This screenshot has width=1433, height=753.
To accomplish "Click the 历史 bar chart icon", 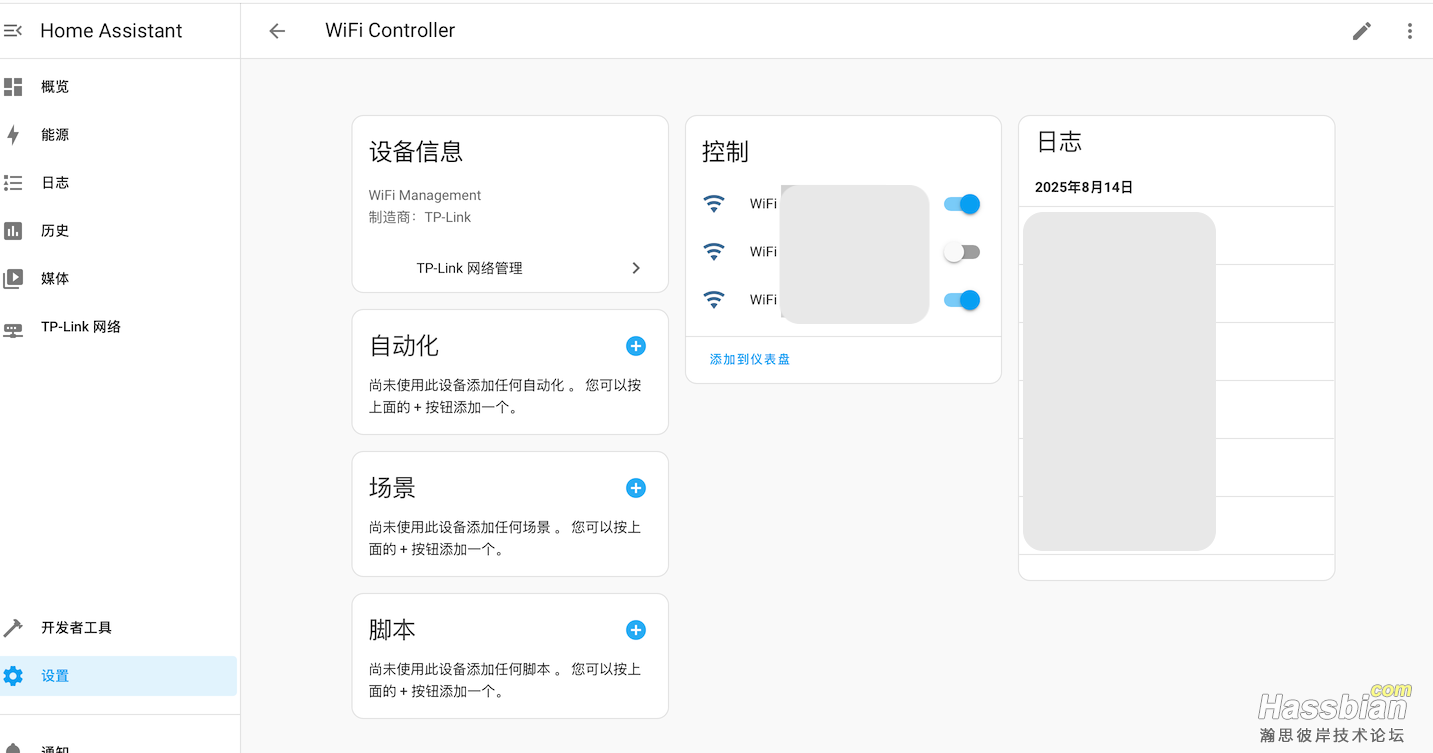I will [13, 231].
